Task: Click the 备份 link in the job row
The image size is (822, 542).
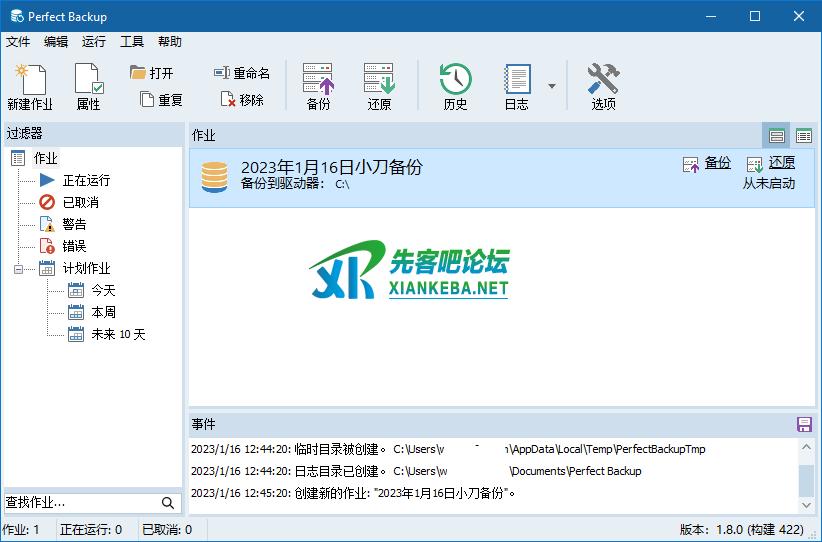Action: click(717, 163)
